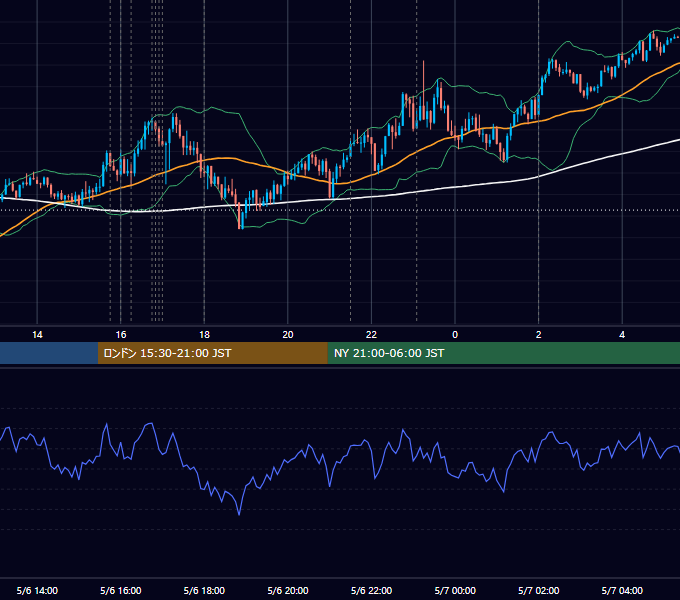Click the 5/7 02:00 time label

[539, 590]
